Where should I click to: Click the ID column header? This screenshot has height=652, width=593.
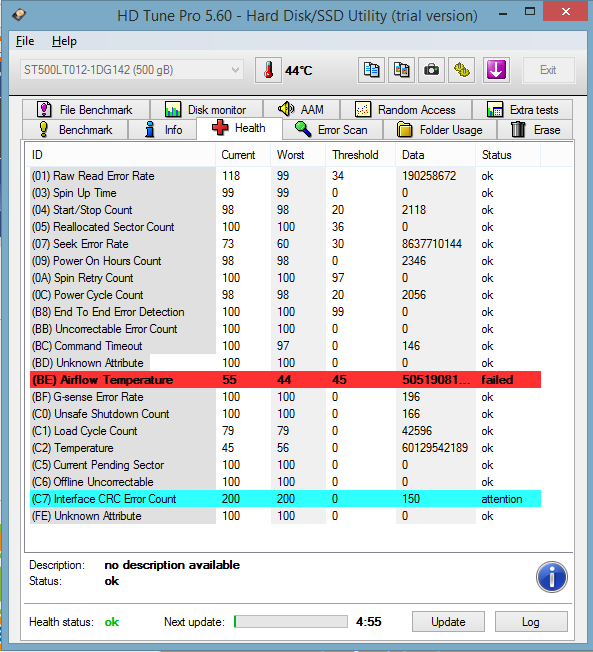click(x=121, y=155)
